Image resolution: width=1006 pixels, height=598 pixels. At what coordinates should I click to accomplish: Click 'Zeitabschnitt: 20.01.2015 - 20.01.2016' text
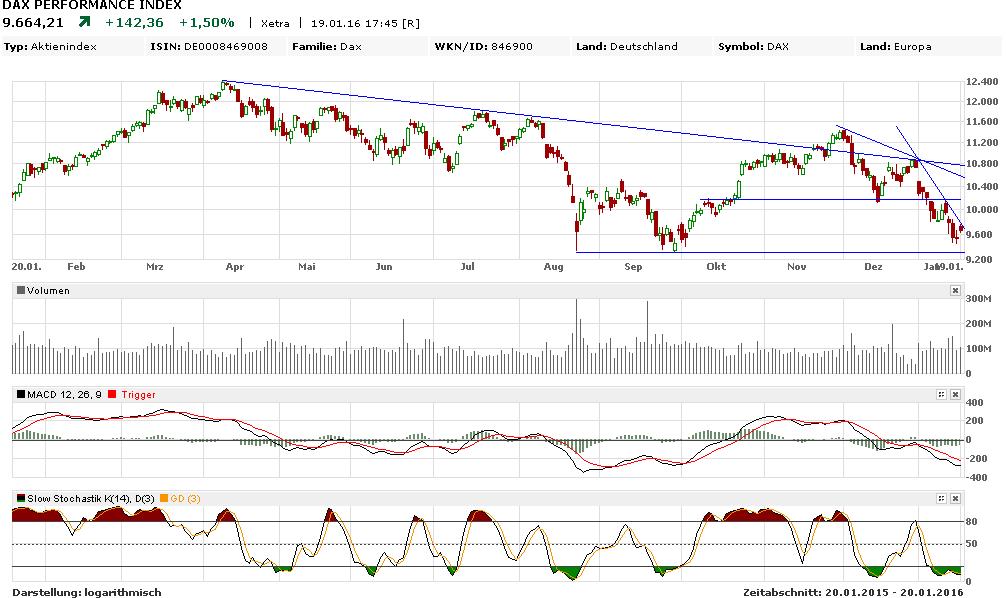[x=853, y=592]
